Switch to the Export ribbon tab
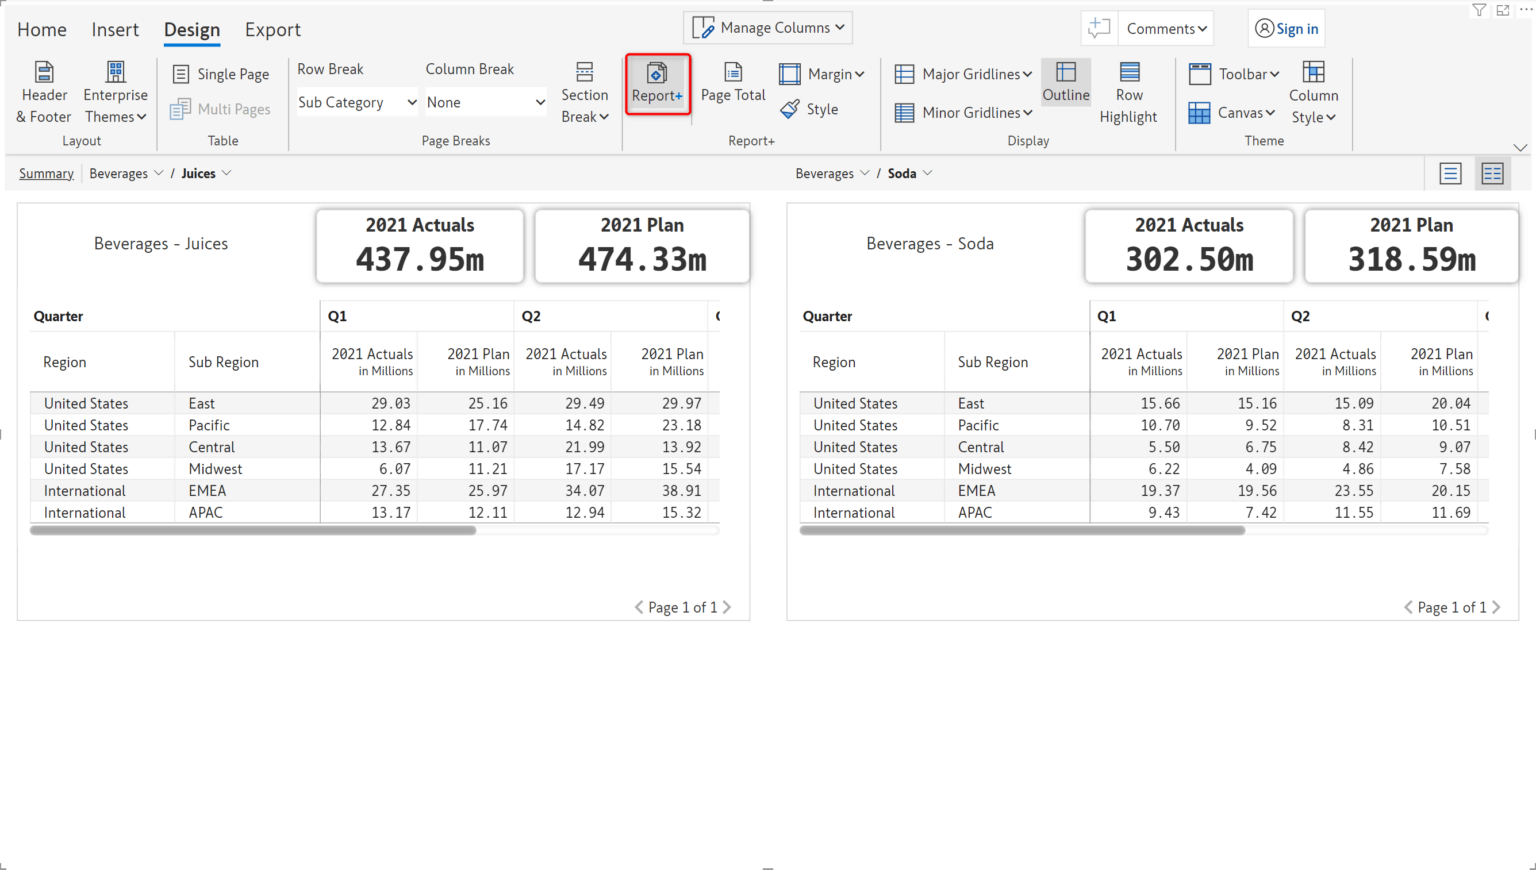Image resolution: width=1536 pixels, height=870 pixels. [x=272, y=30]
